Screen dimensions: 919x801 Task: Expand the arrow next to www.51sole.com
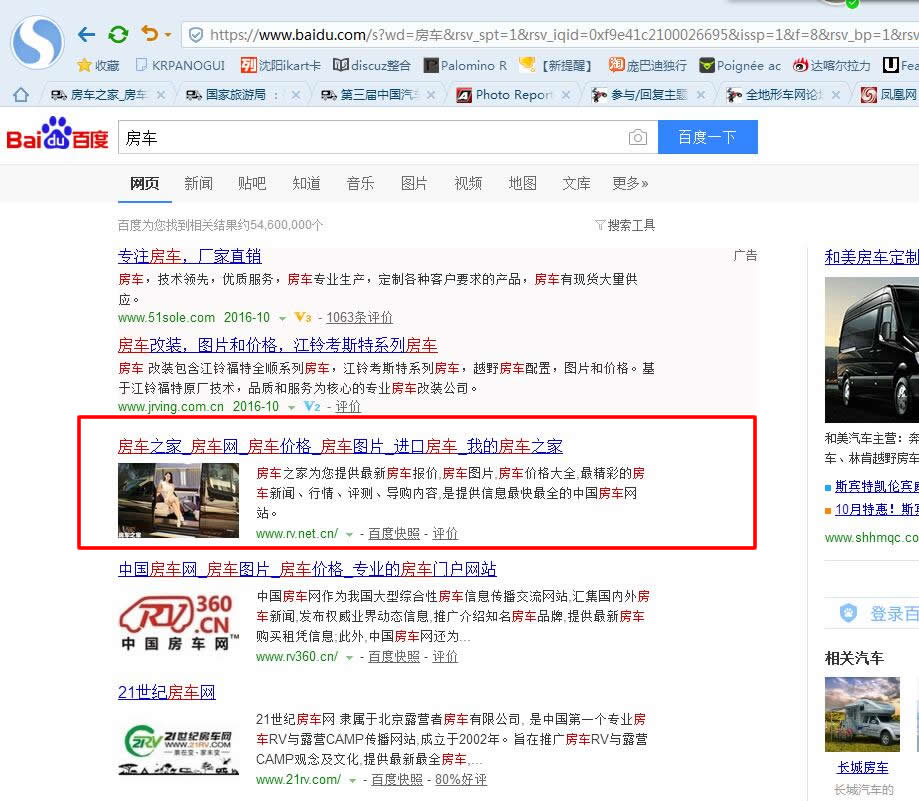282,318
